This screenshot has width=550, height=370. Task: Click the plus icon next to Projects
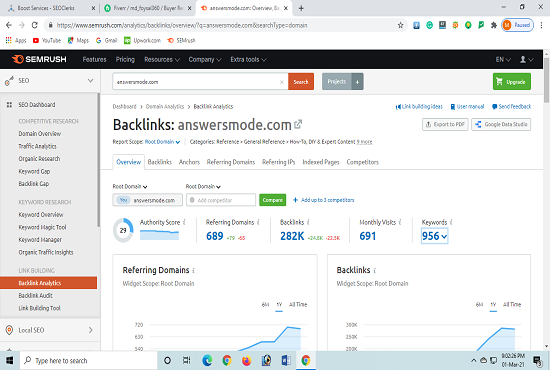point(357,82)
